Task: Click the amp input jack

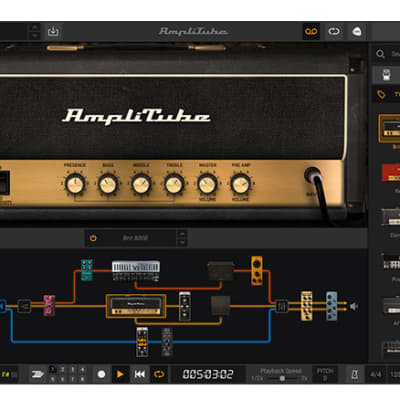Action: coord(312,175)
